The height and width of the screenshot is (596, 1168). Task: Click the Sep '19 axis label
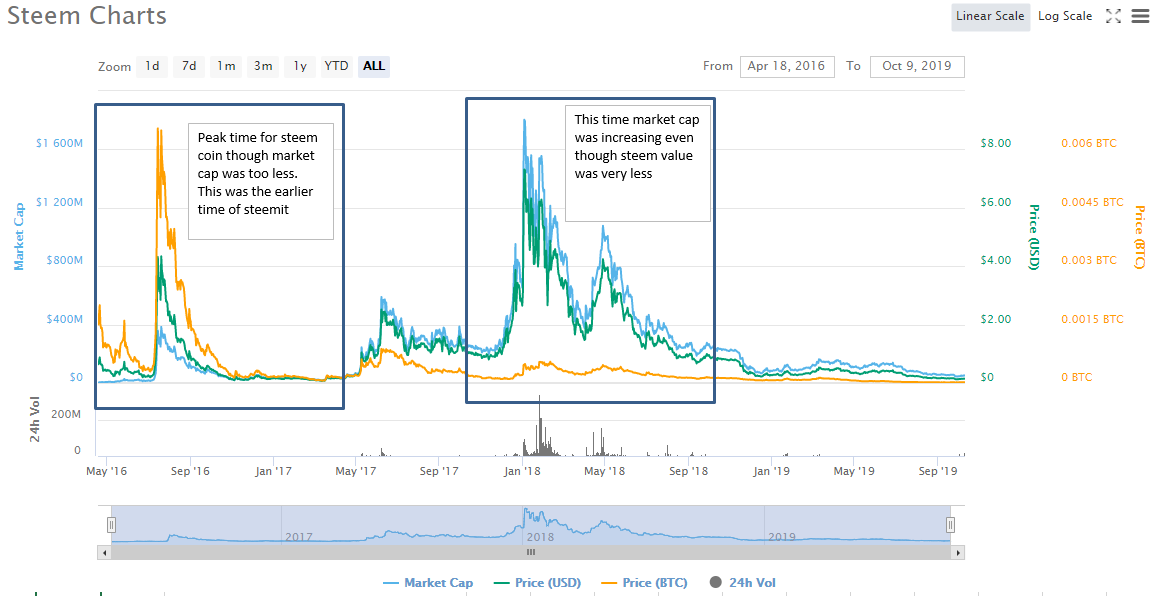click(x=938, y=471)
